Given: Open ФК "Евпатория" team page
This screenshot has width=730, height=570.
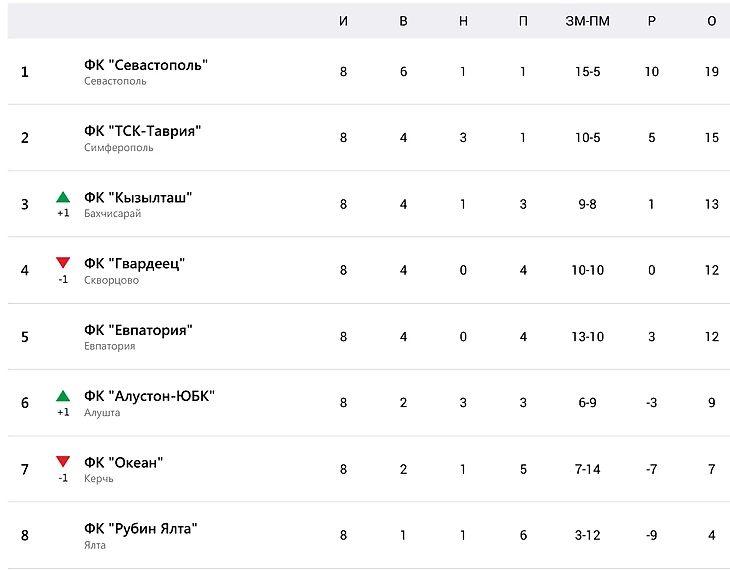Looking at the screenshot, I should tap(138, 330).
